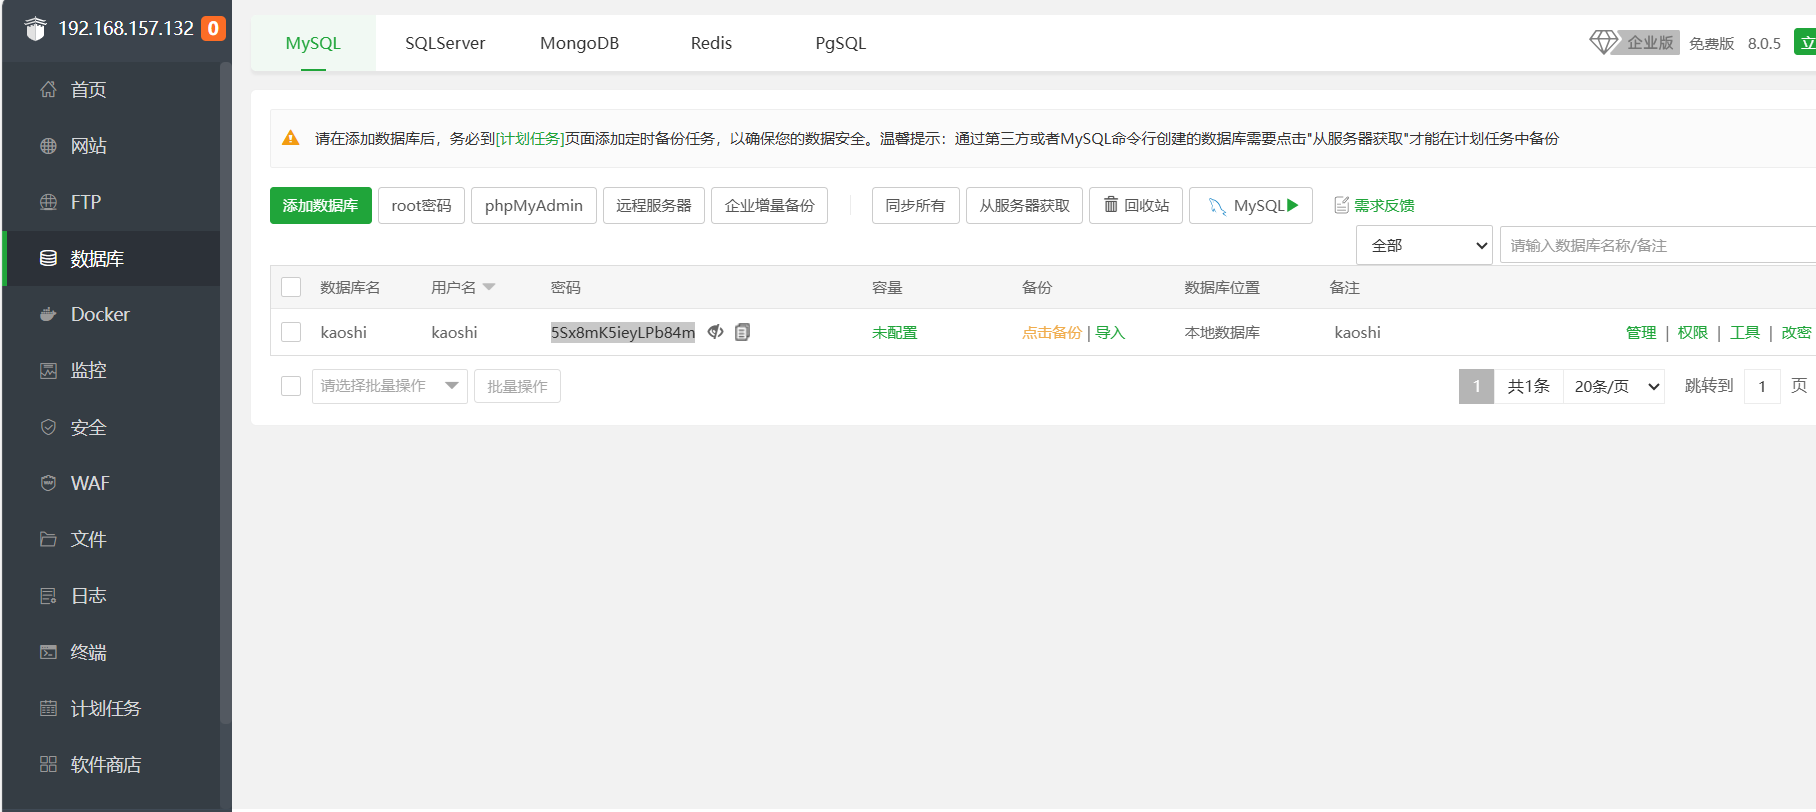The width and height of the screenshot is (1816, 812).
Task: Copy the kaoshi password with clipboard icon
Action: click(x=742, y=332)
